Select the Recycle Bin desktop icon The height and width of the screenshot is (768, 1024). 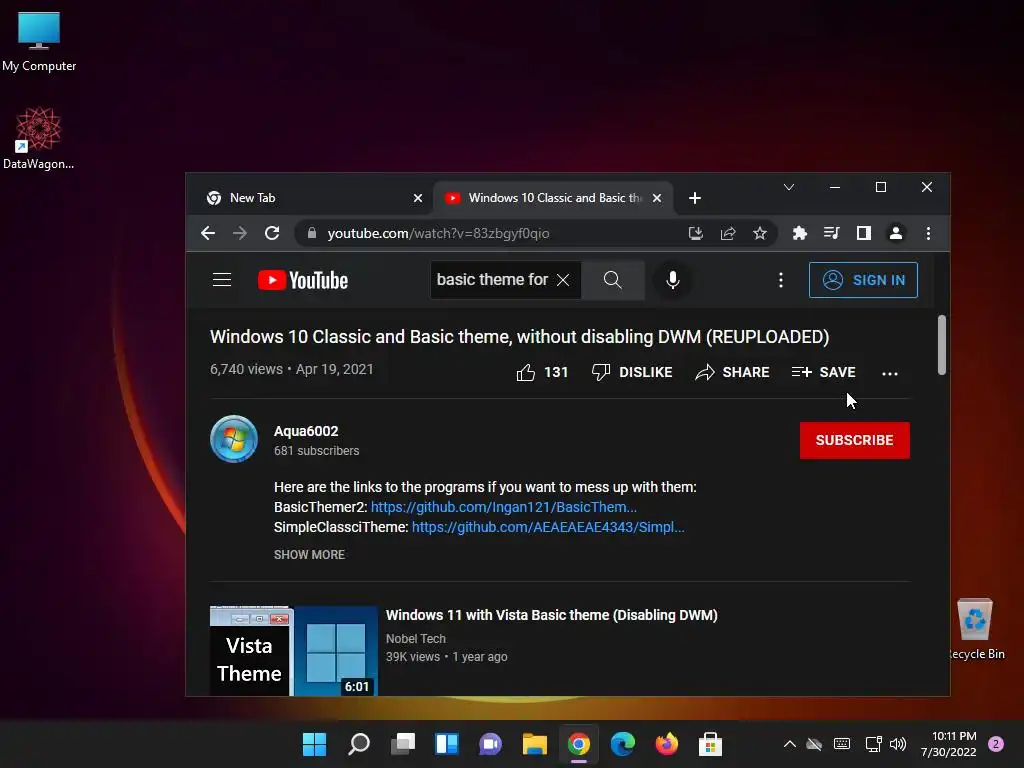[x=976, y=629]
